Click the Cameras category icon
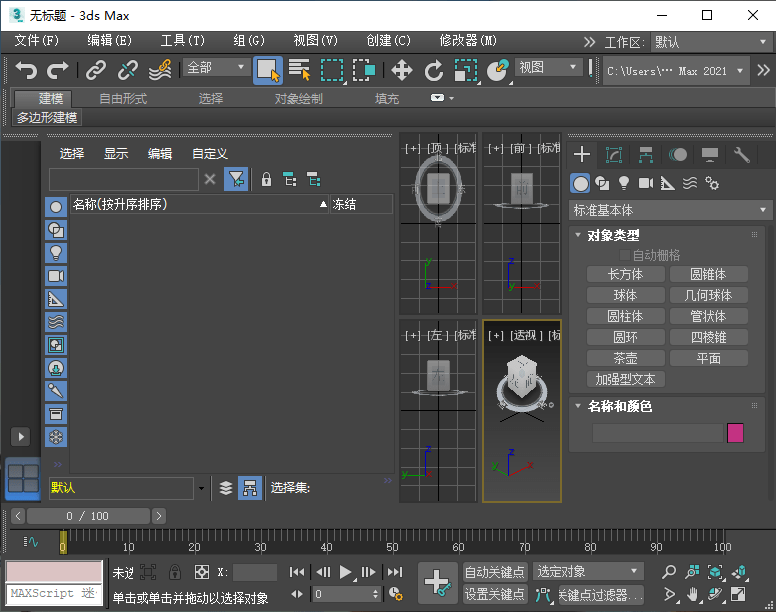 646,183
